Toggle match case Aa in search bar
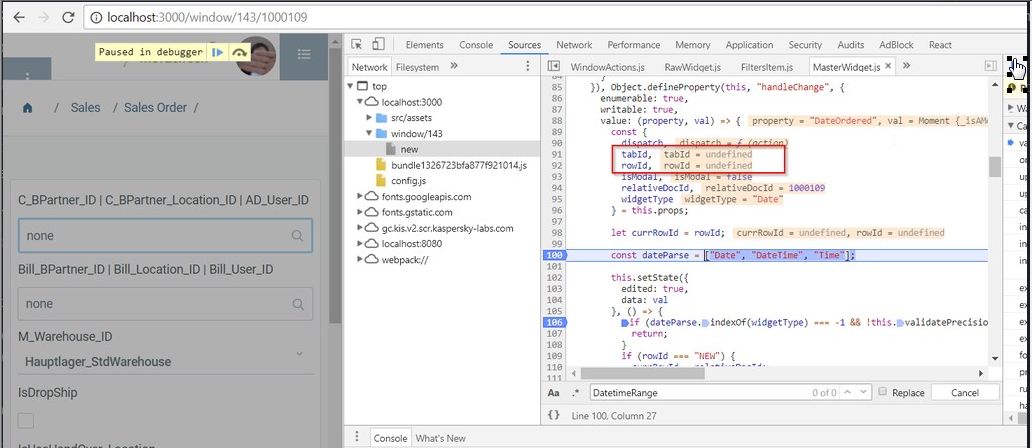The width and height of the screenshot is (1032, 448). [554, 393]
